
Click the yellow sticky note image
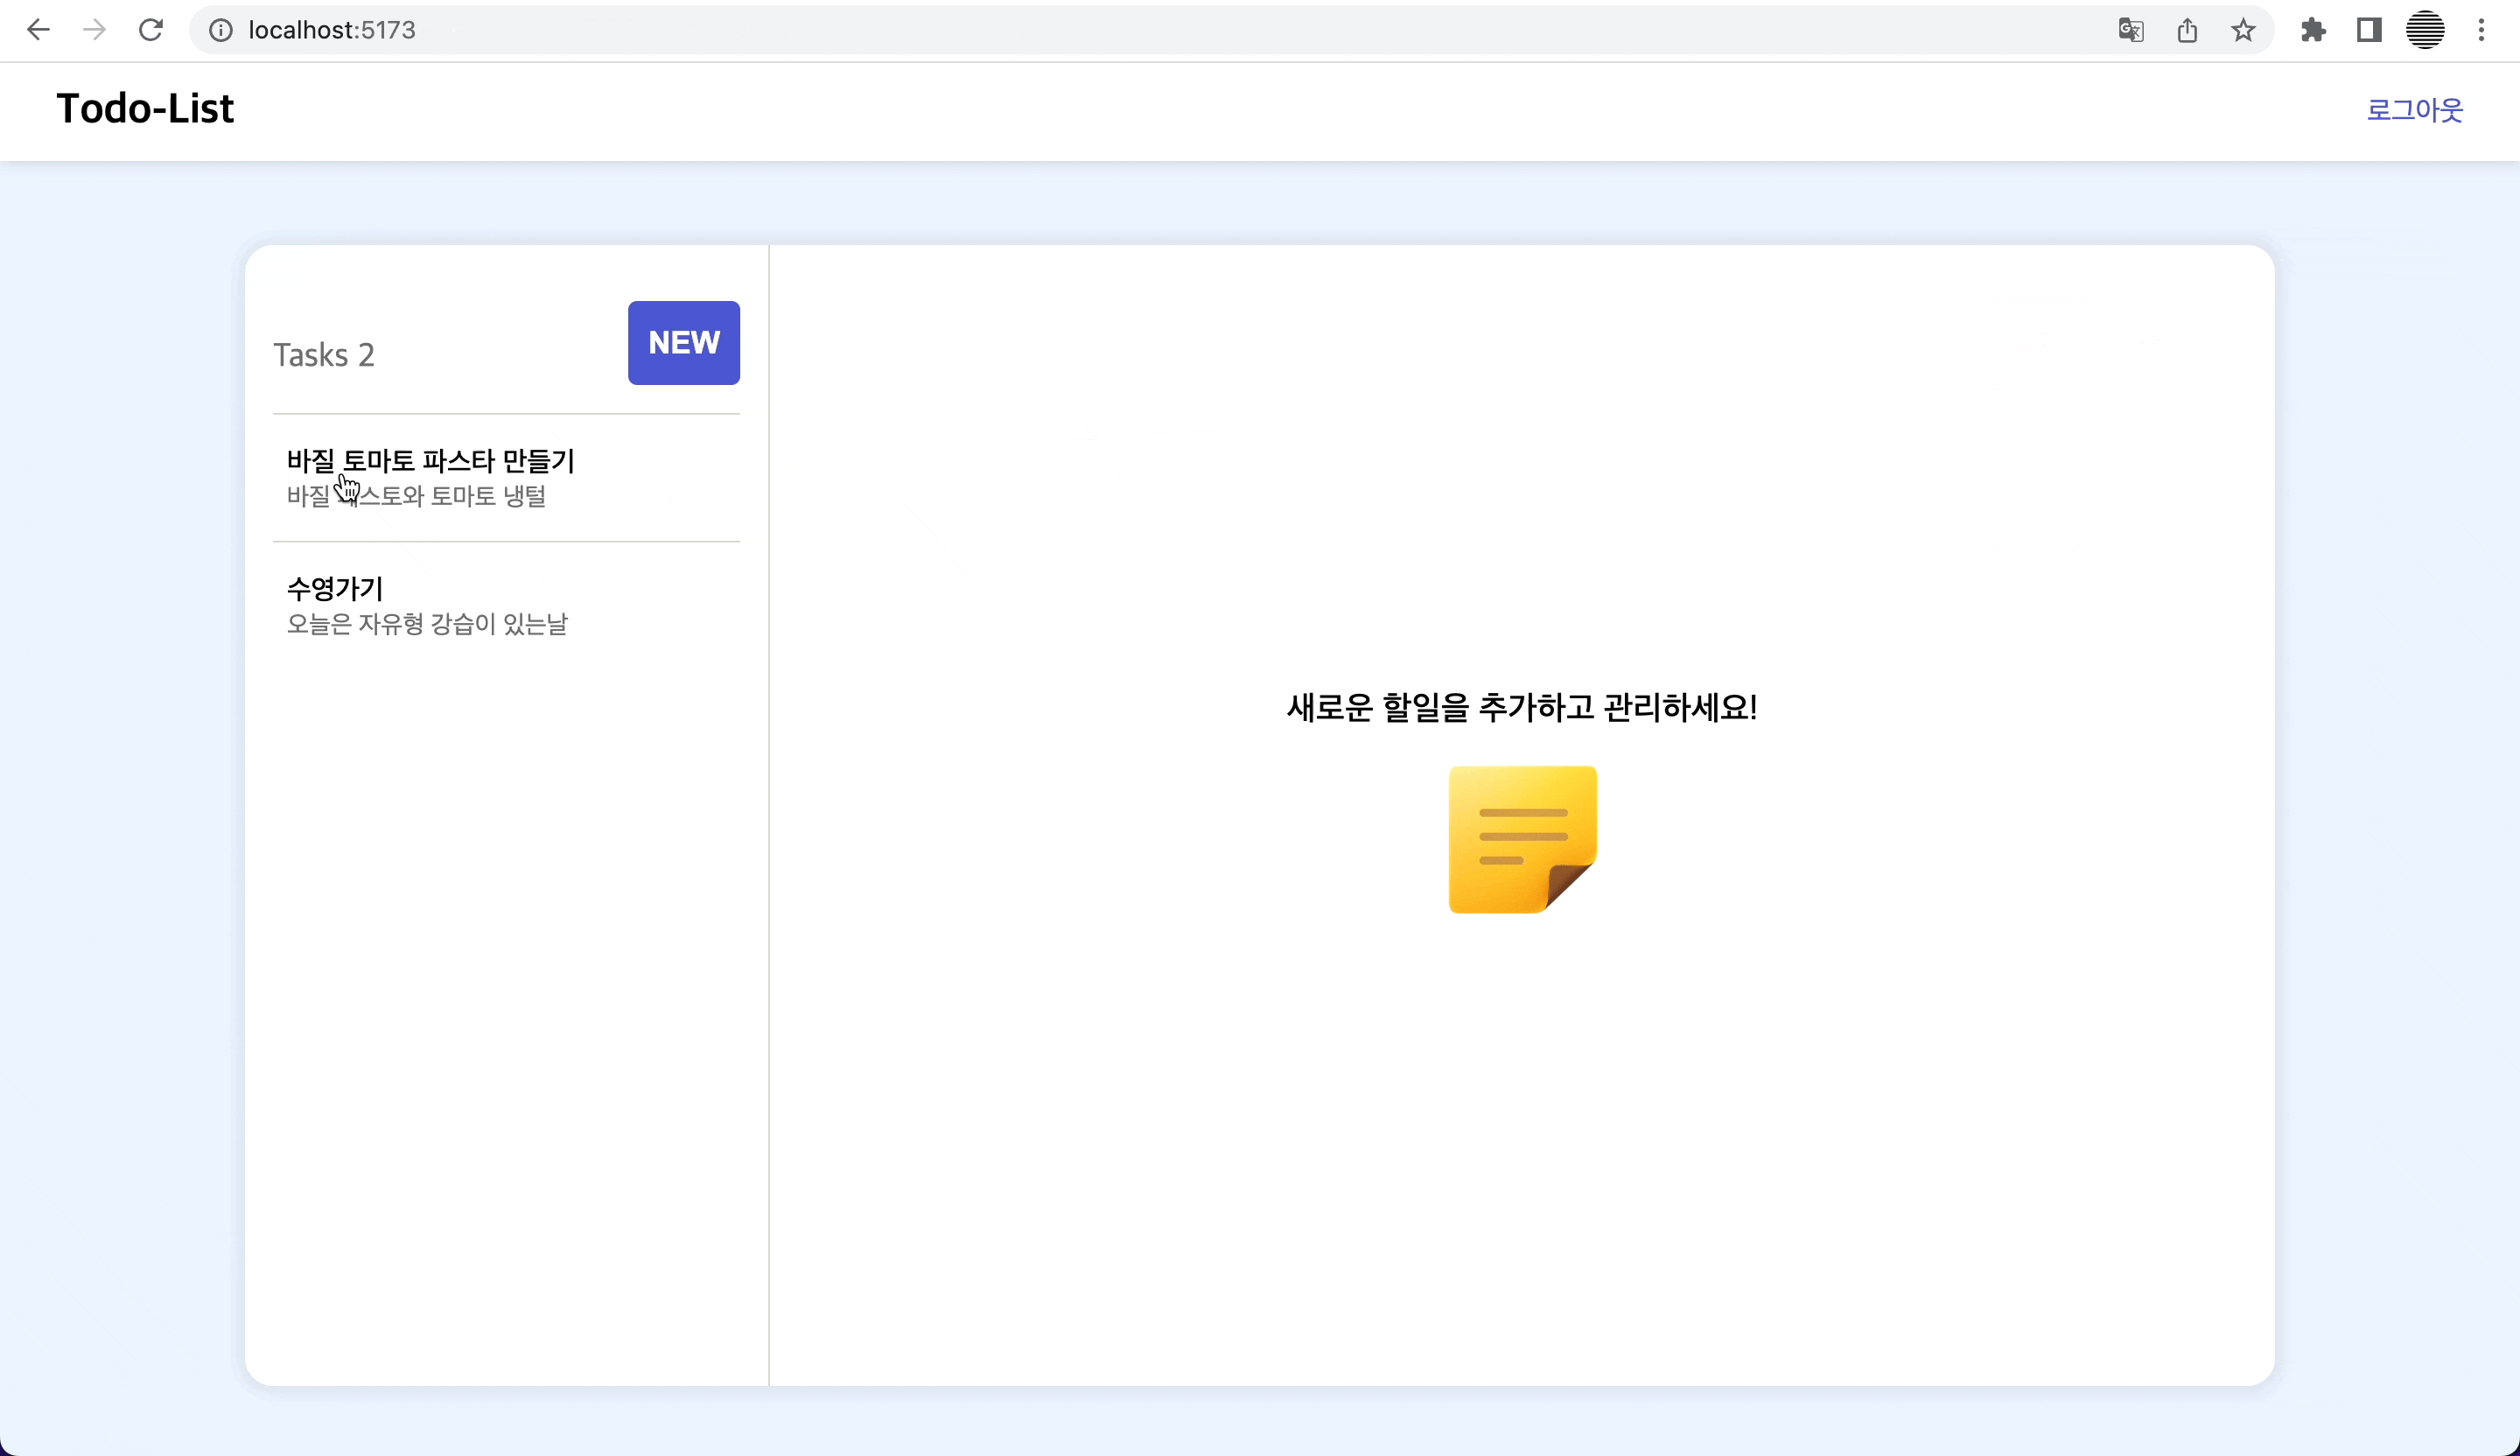click(1522, 839)
